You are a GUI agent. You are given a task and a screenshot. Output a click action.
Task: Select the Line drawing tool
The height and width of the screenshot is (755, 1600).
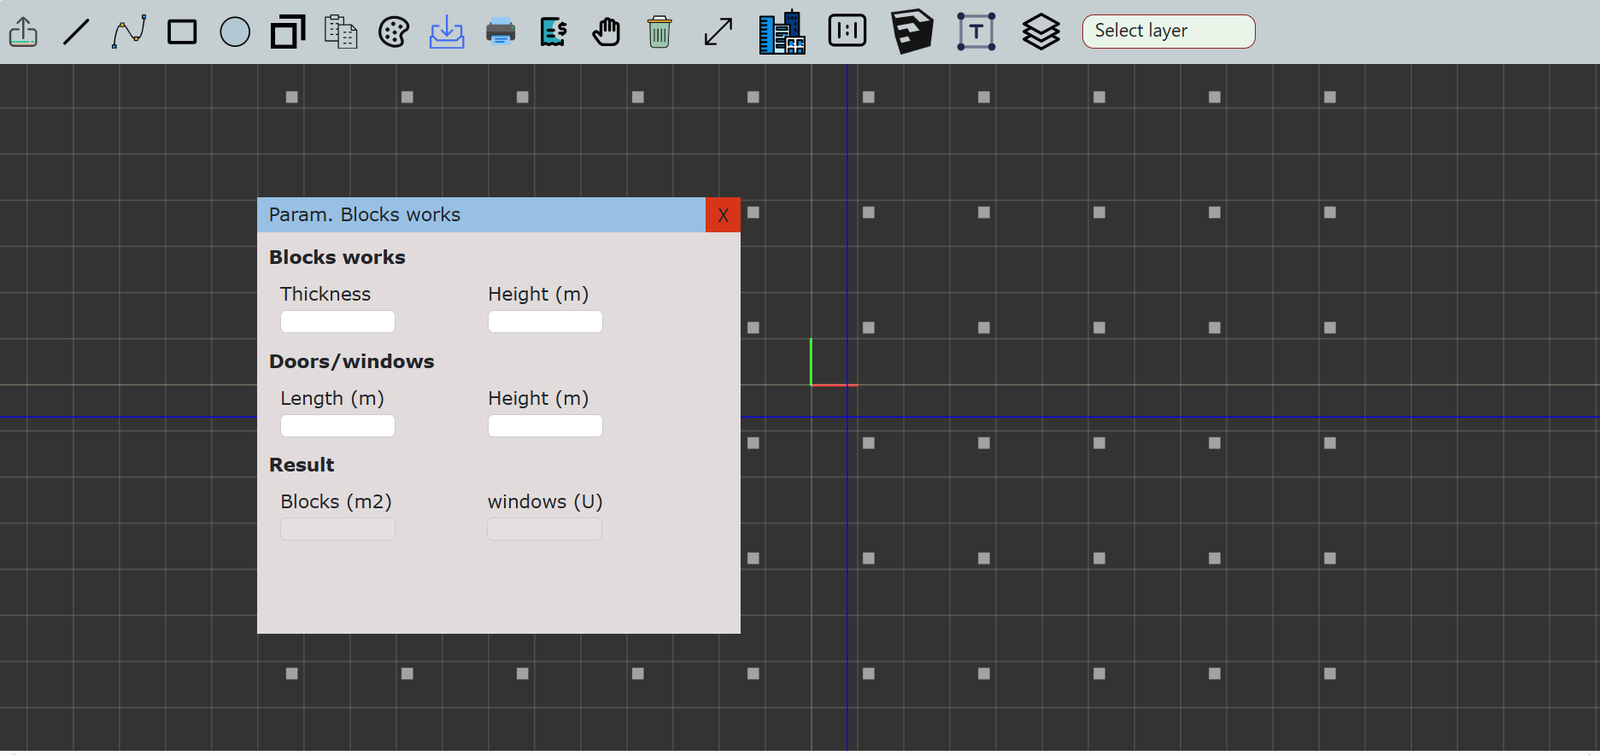[x=76, y=32]
